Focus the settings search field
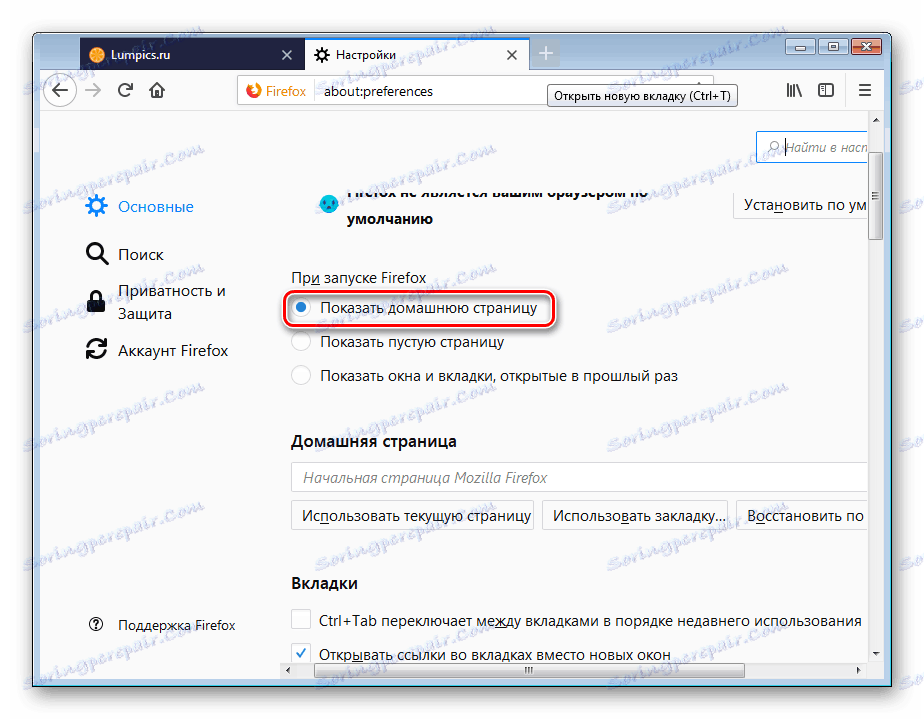Image resolution: width=924 pixels, height=719 pixels. coord(811,147)
